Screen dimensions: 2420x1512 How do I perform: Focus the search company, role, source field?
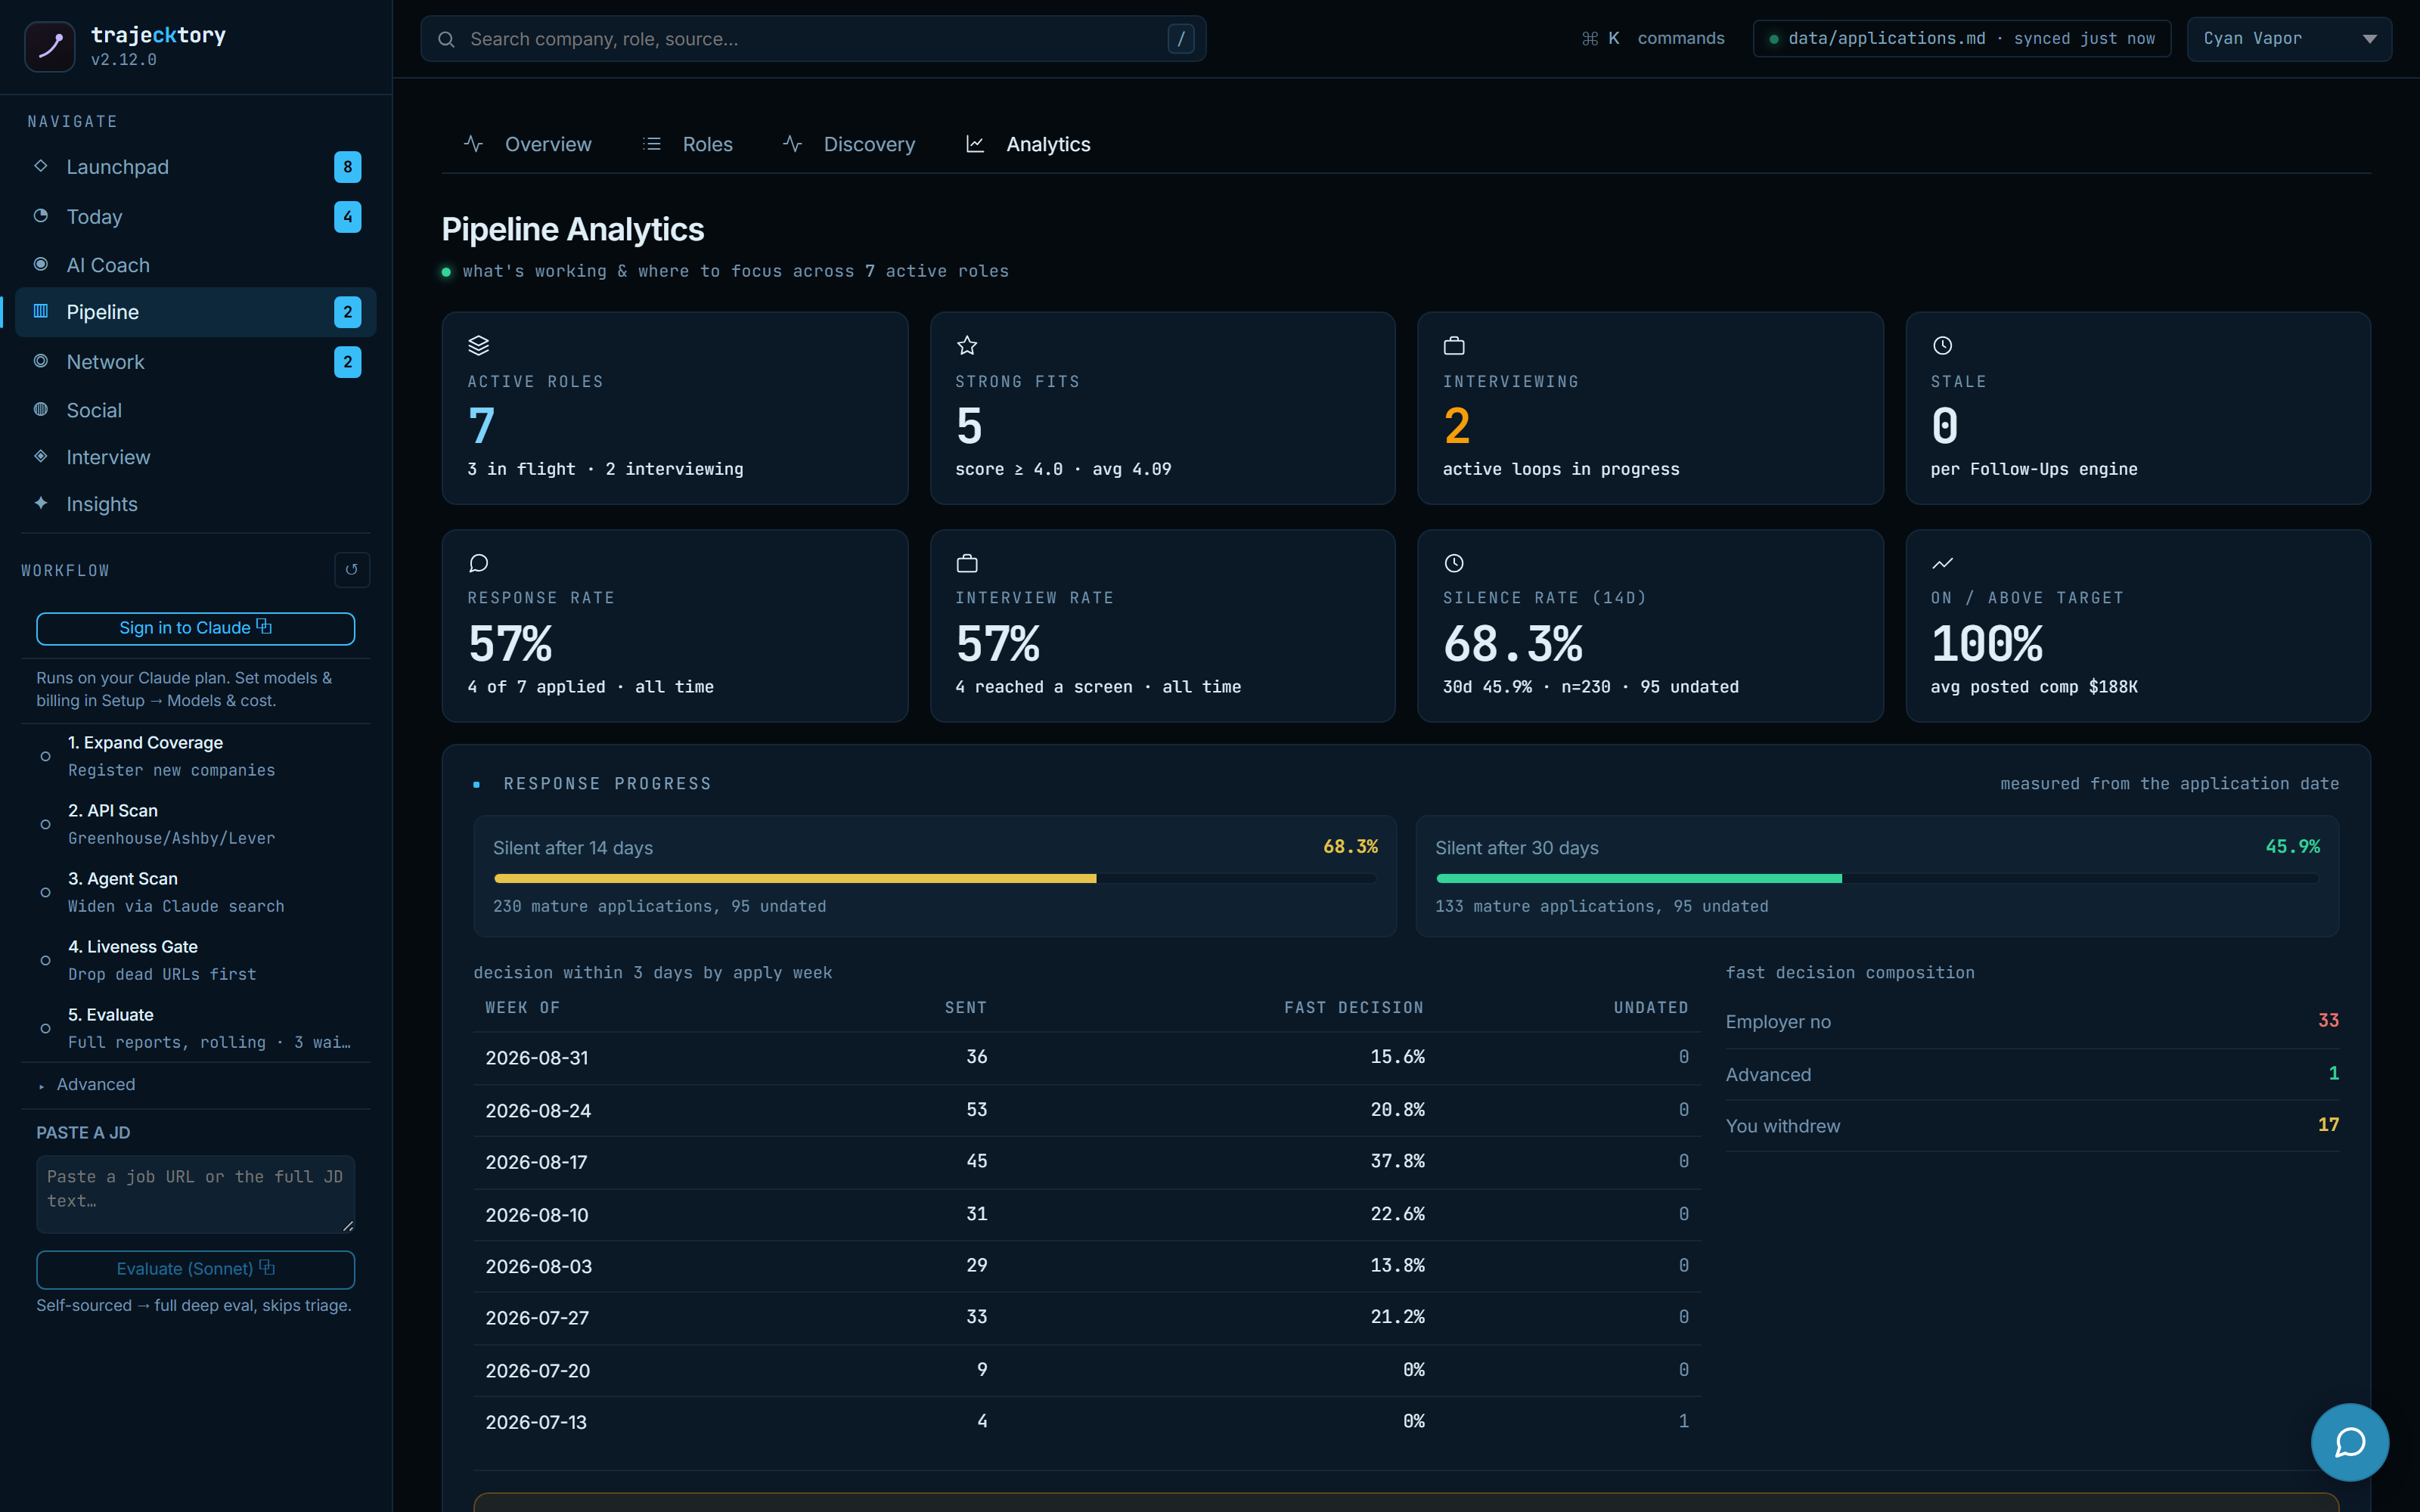[x=812, y=39]
